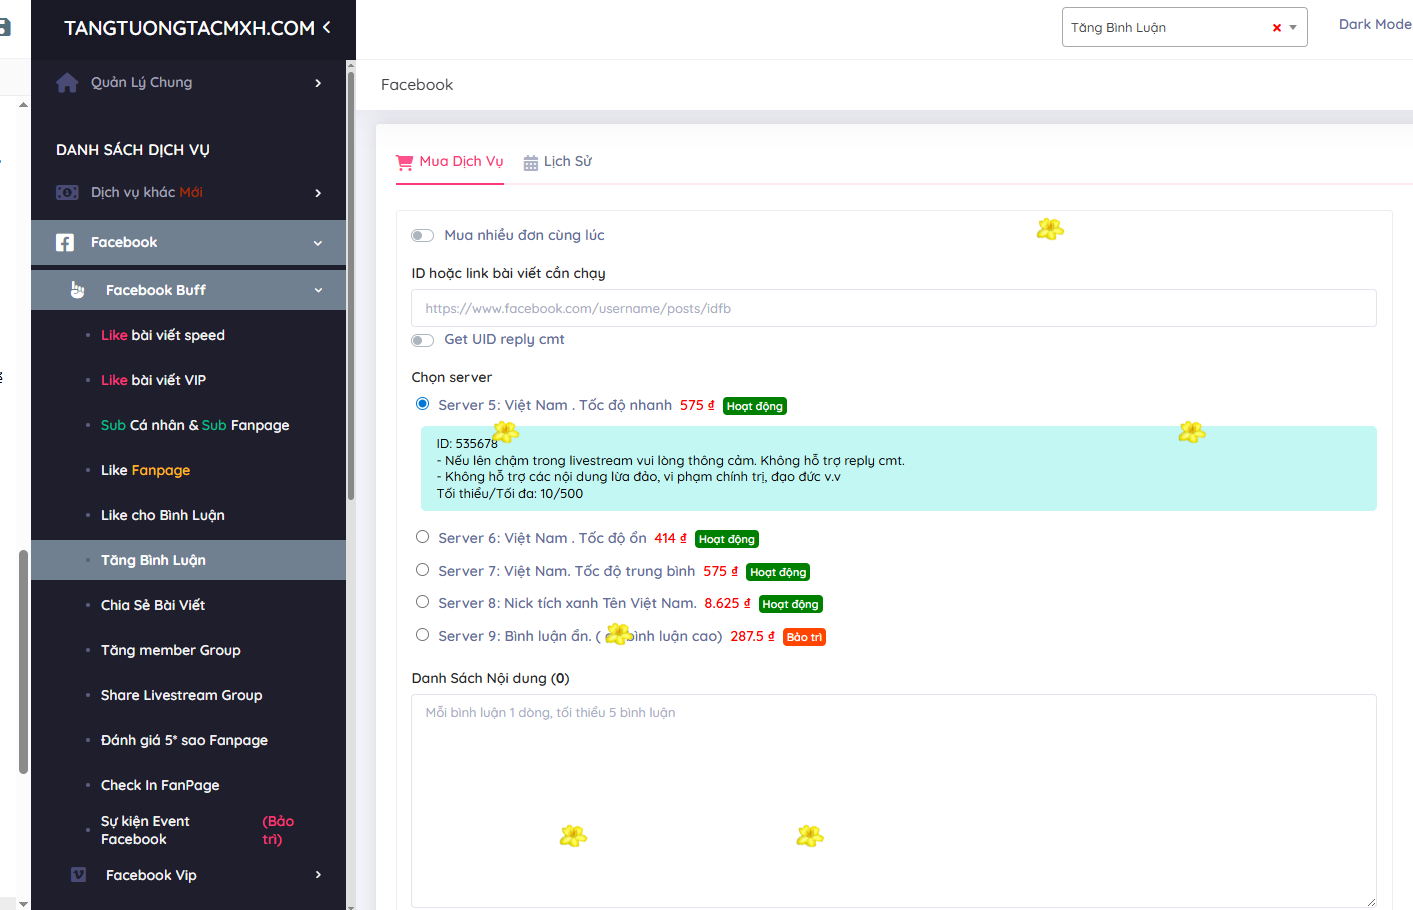Click the calendar icon next to Lịch Sử
Screen dimensions: 1413x910
[x=531, y=163]
